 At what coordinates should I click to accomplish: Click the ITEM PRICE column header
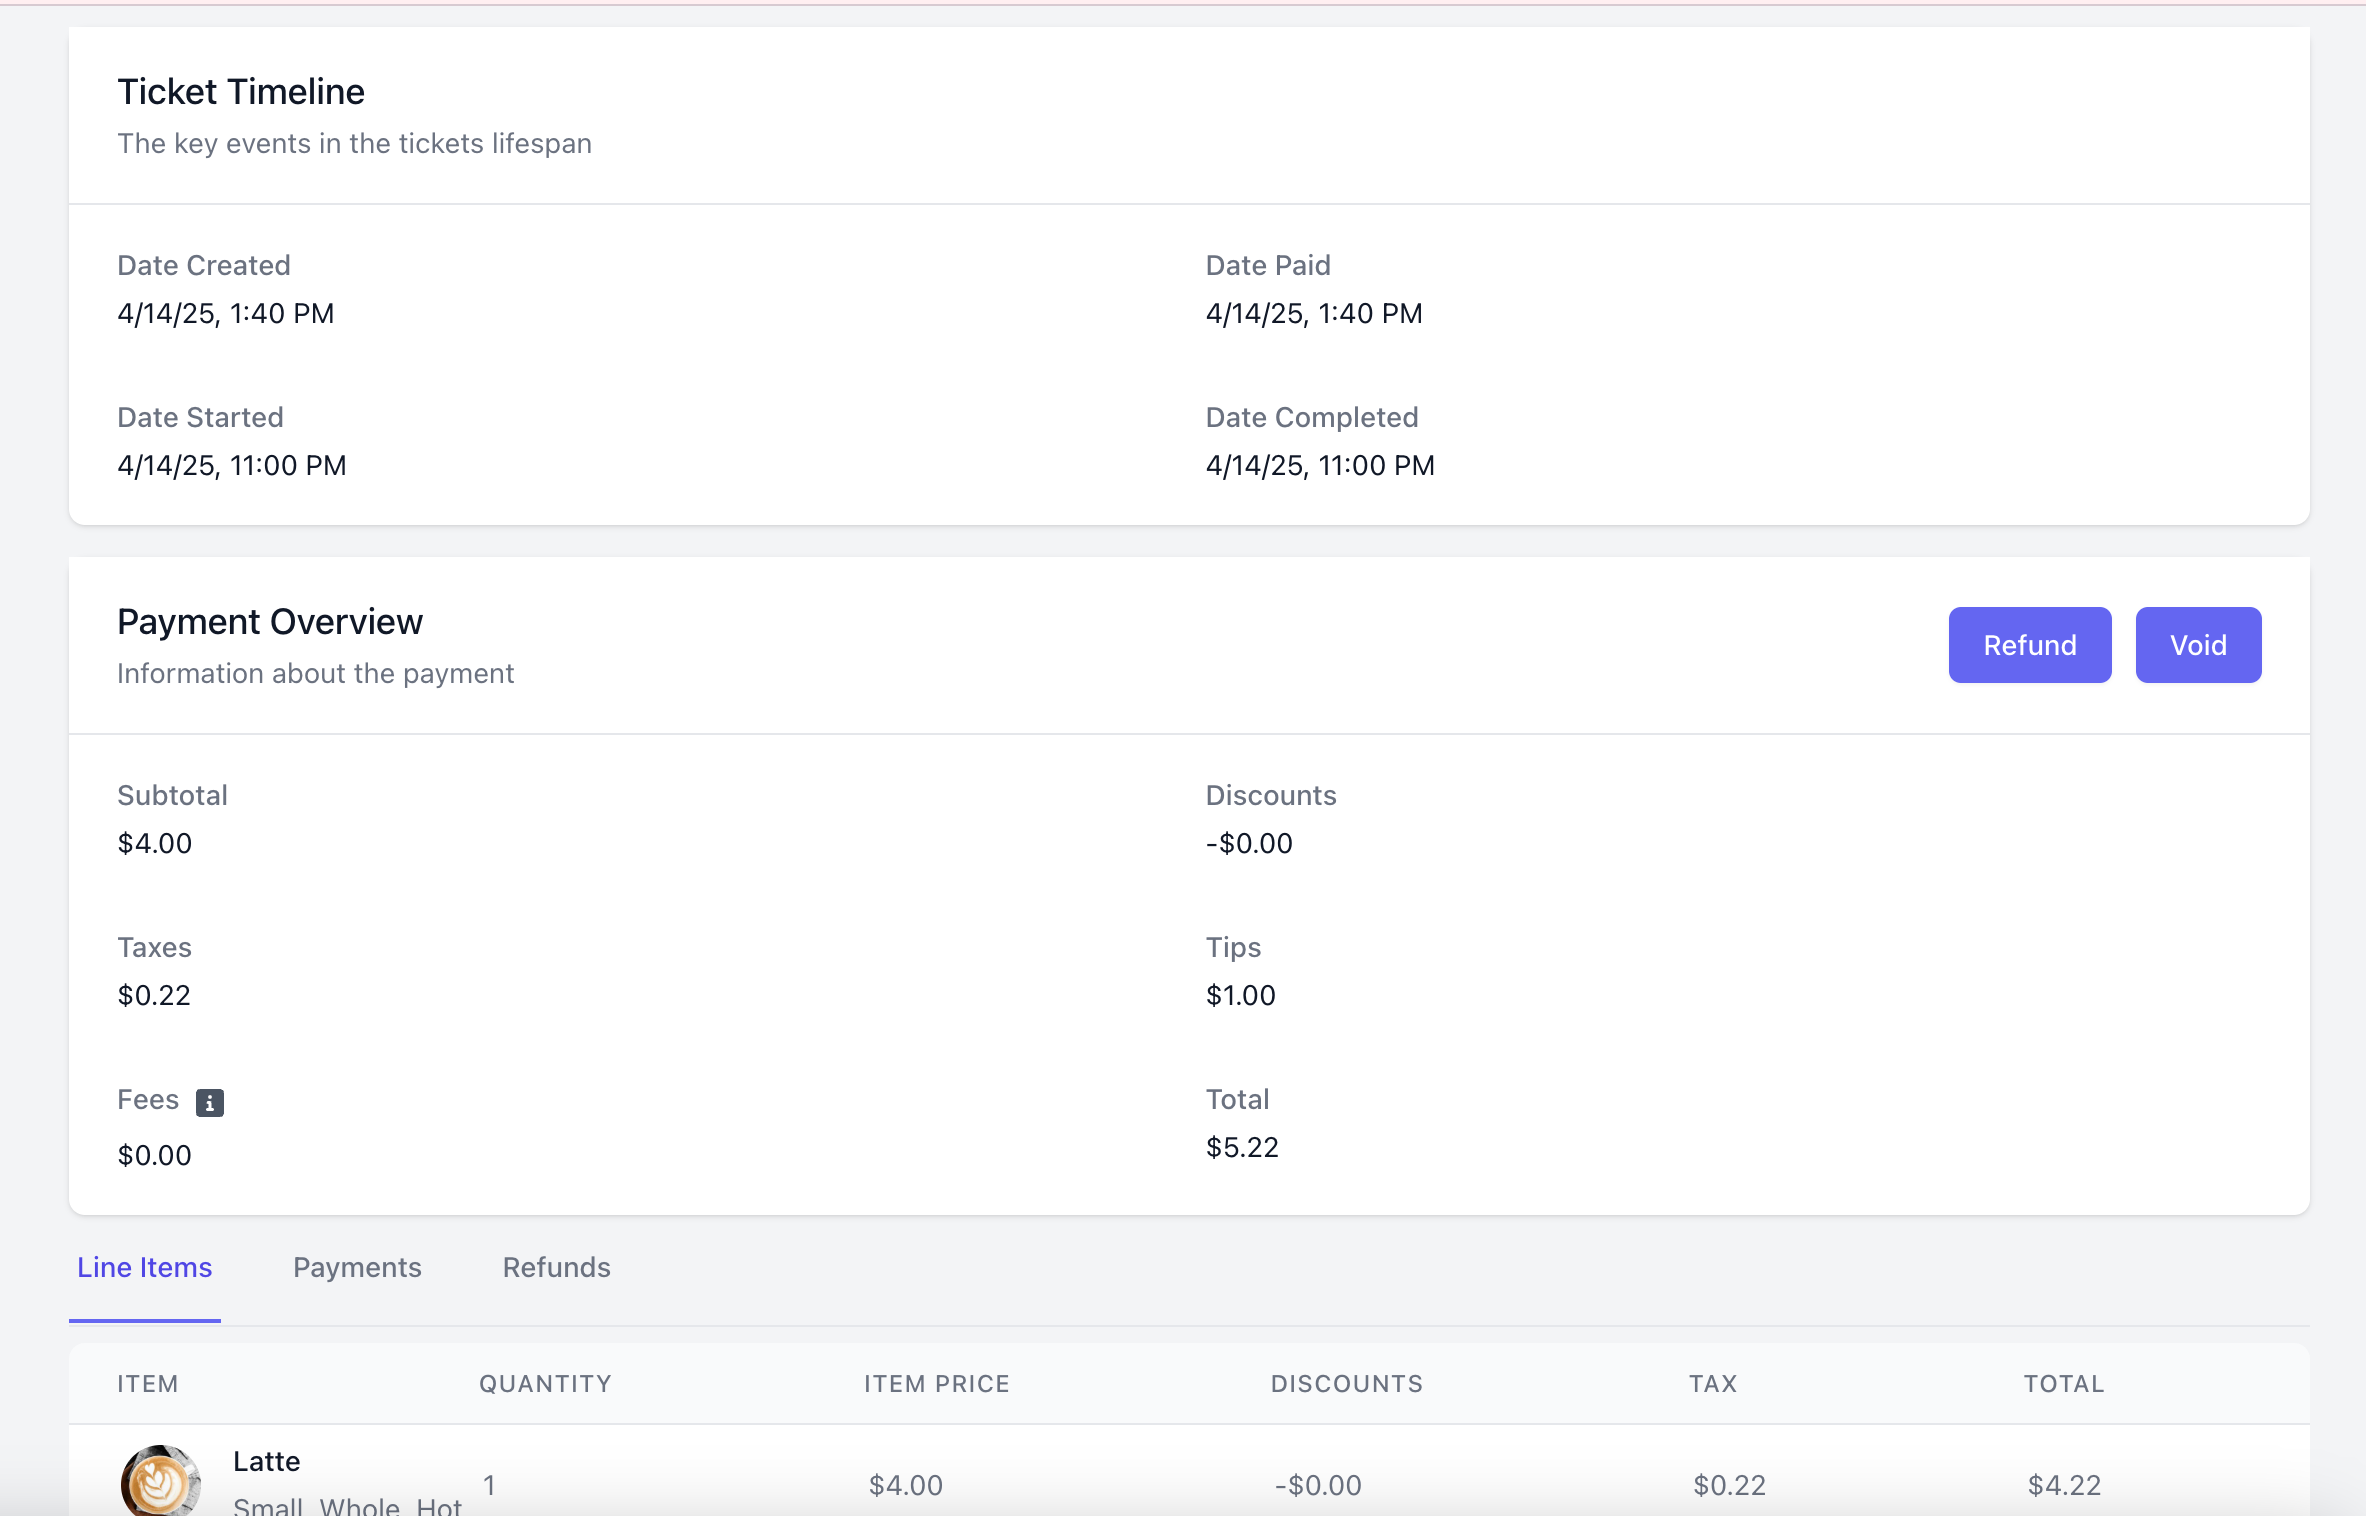click(936, 1383)
